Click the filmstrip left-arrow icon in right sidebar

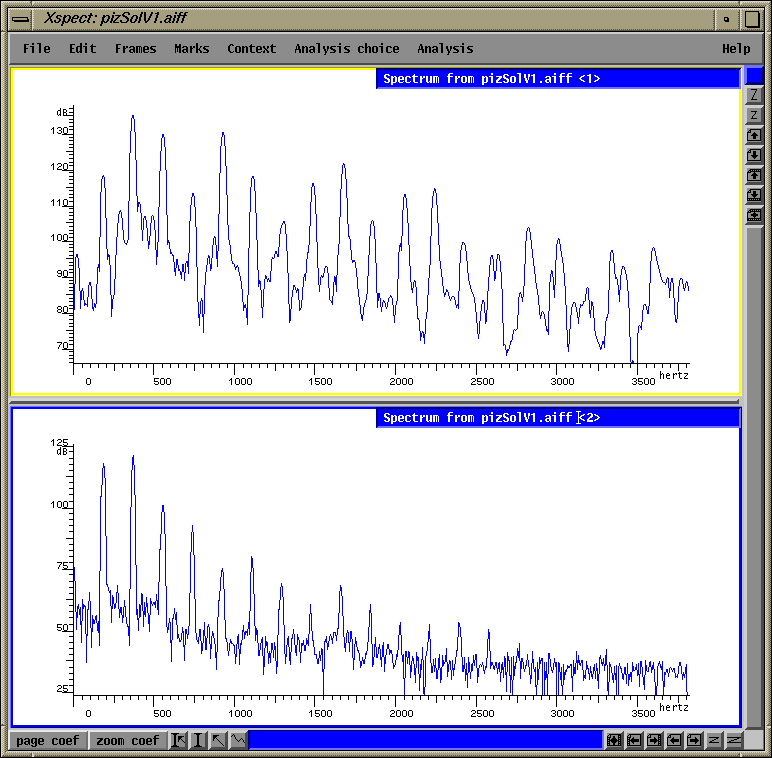pos(754,215)
